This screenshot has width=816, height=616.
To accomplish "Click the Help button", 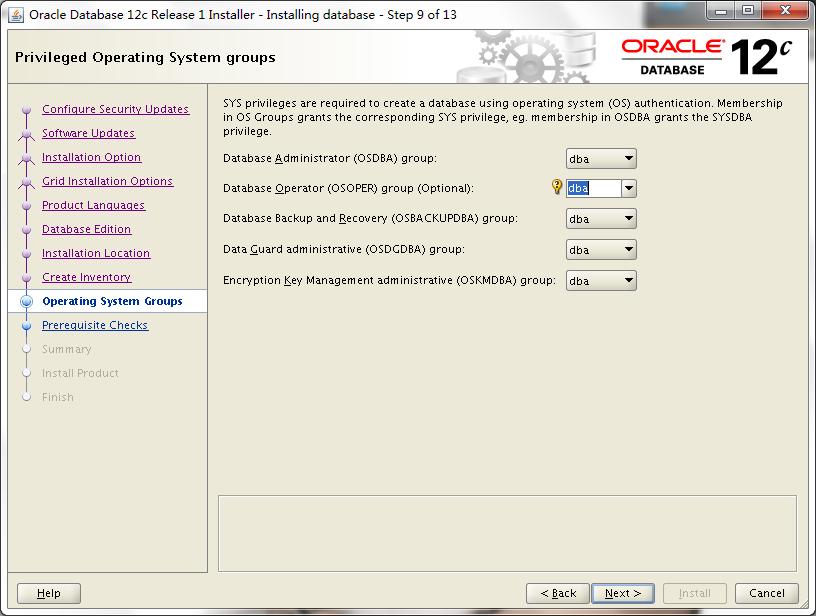I will (x=49, y=593).
